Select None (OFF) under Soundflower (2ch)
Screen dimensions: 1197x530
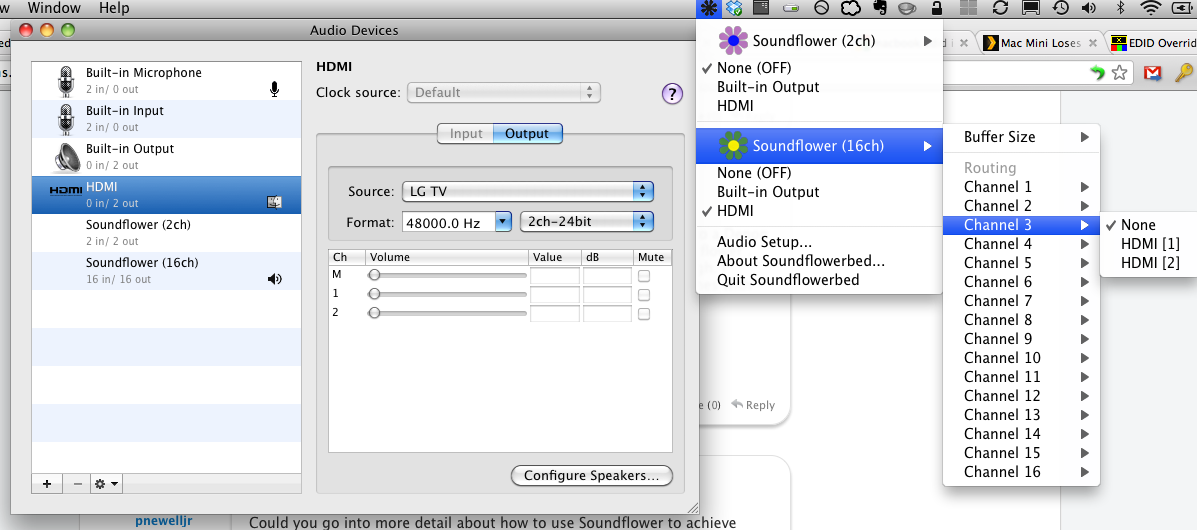[x=820, y=68]
